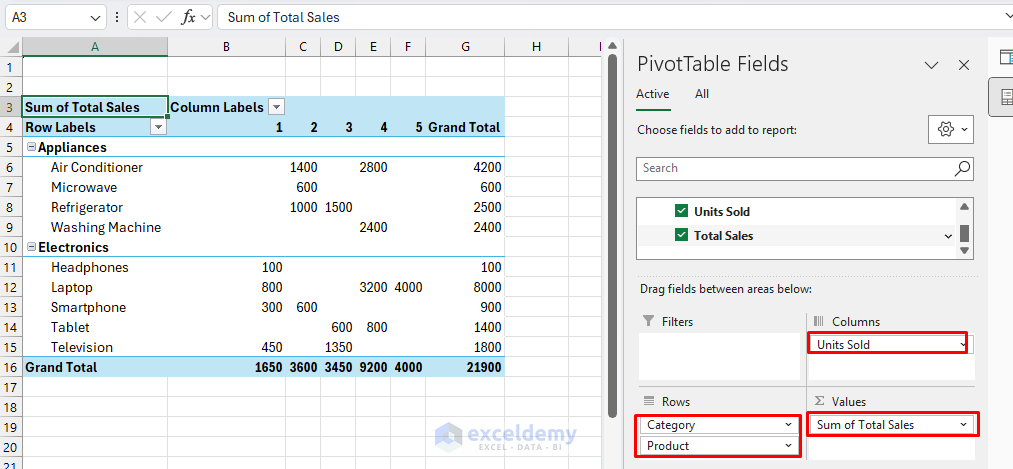Viewport: 1013px width, 469px height.
Task: Click the Laptop grand total 8000
Action: (x=486, y=287)
